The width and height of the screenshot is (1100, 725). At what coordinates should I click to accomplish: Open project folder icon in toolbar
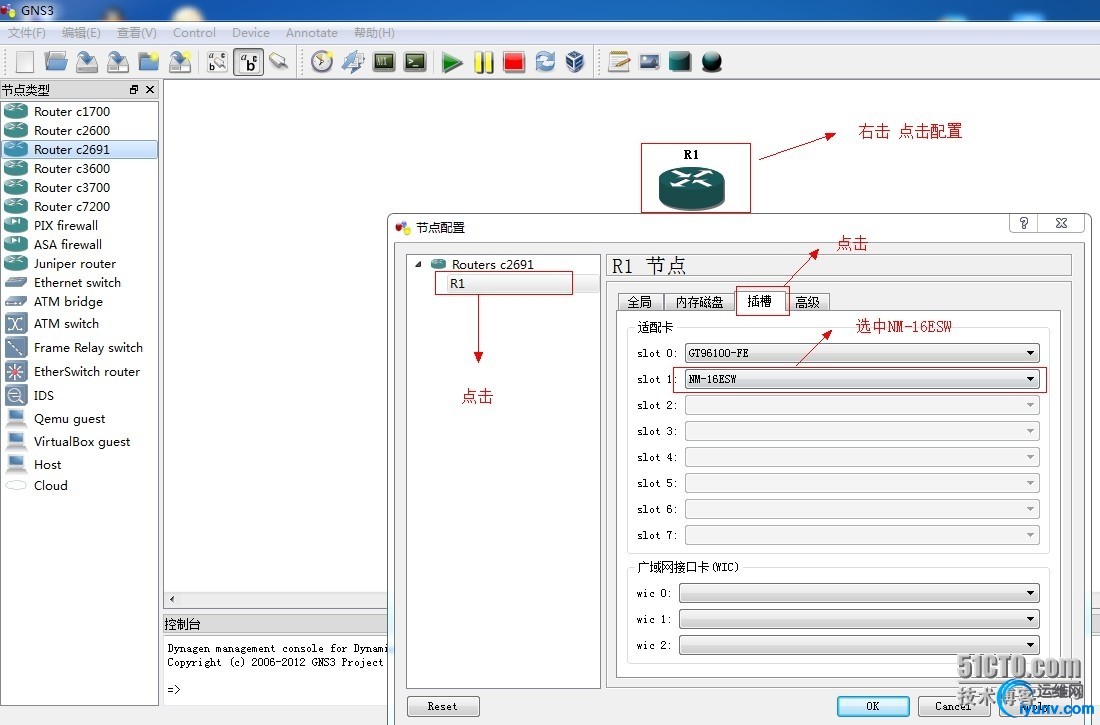[56, 62]
